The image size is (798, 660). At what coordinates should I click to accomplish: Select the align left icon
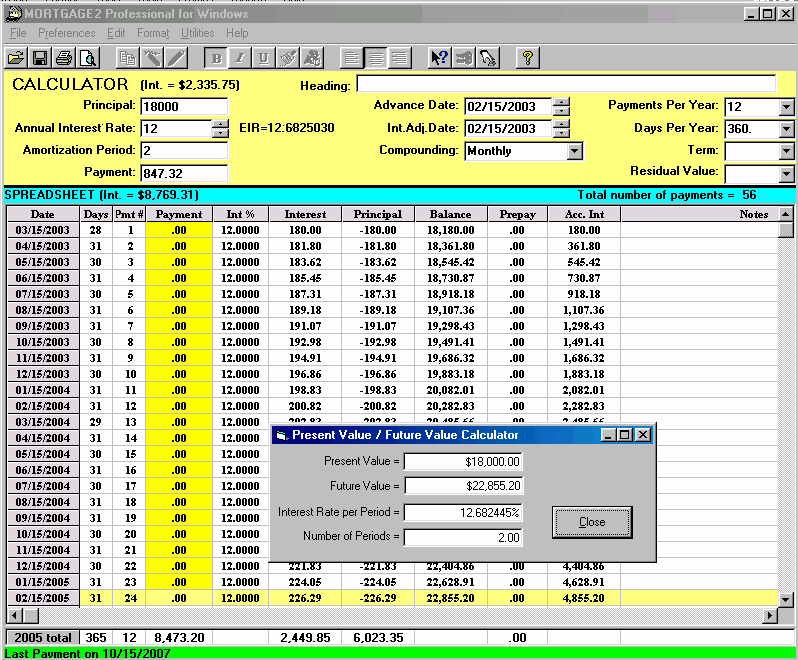coord(351,57)
